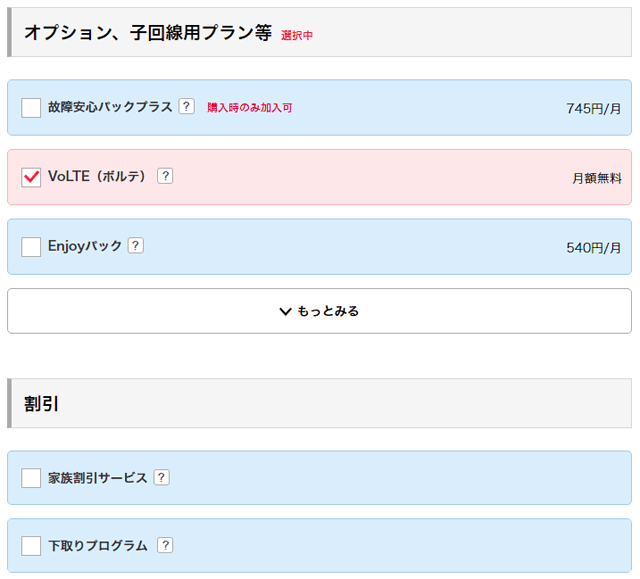Screen dimensions: 640x579
Task: Click the Enjoyパック label text
Action: coord(85,246)
